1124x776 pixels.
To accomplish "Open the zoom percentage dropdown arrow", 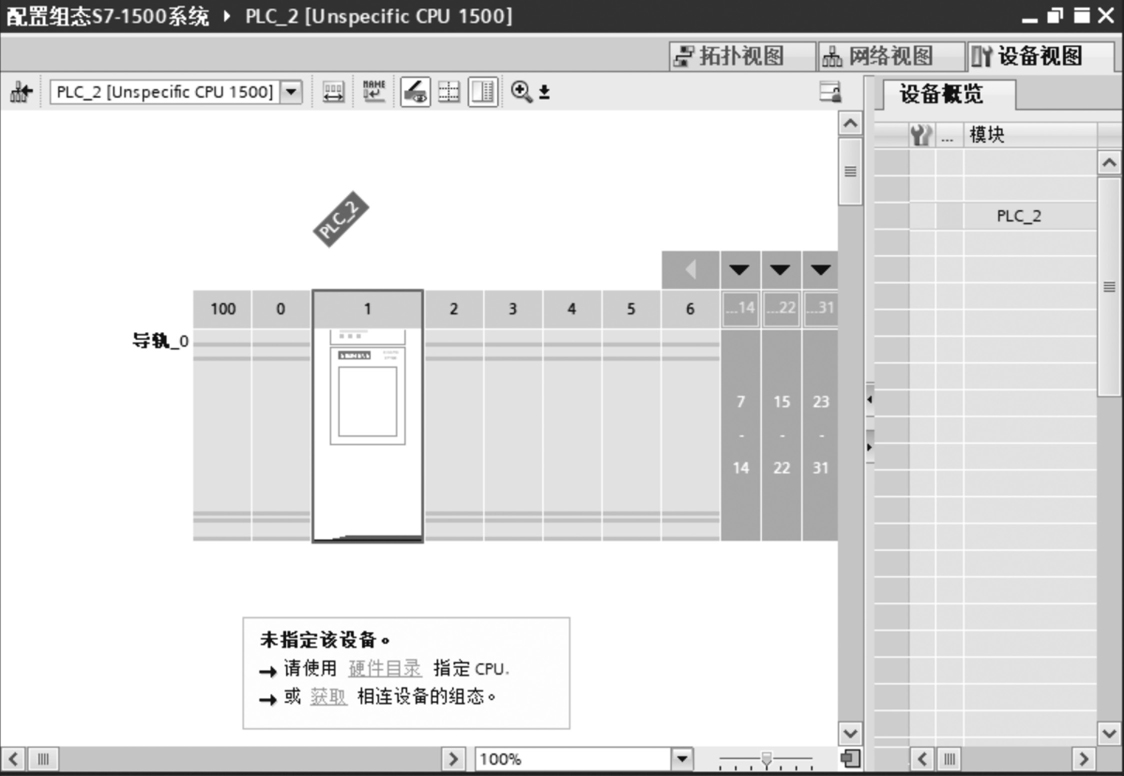I will point(682,759).
